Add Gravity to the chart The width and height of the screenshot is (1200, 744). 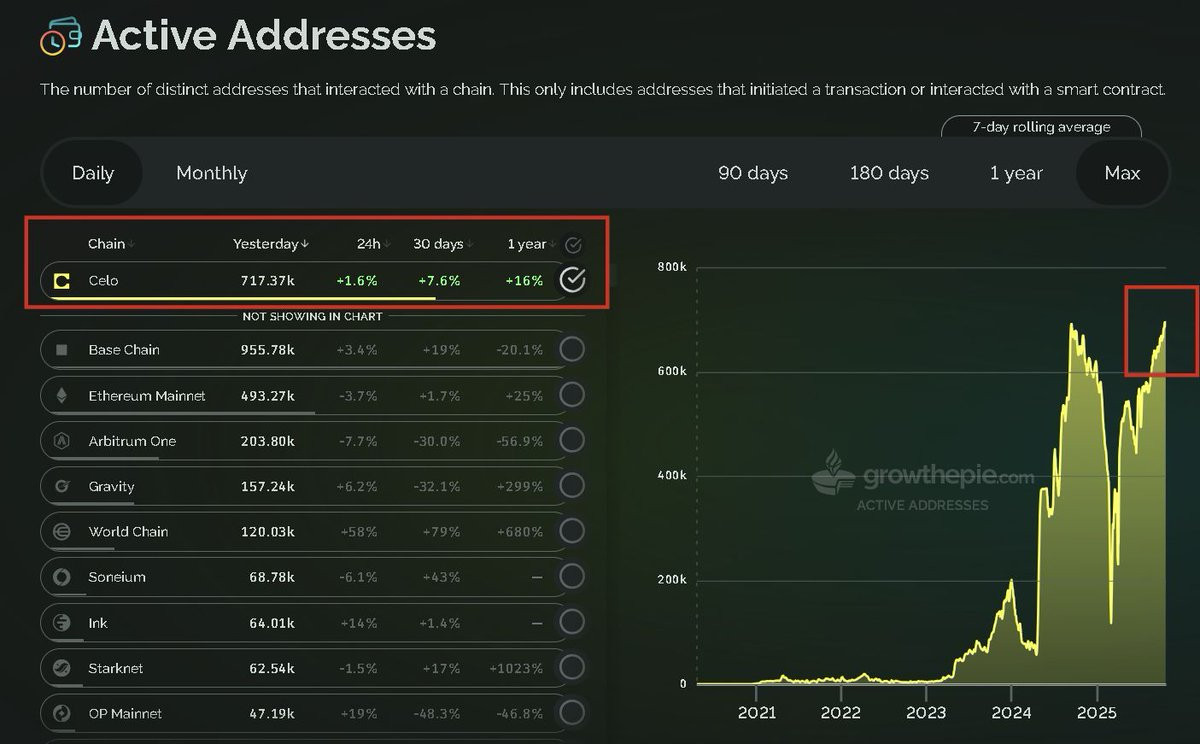[x=572, y=486]
